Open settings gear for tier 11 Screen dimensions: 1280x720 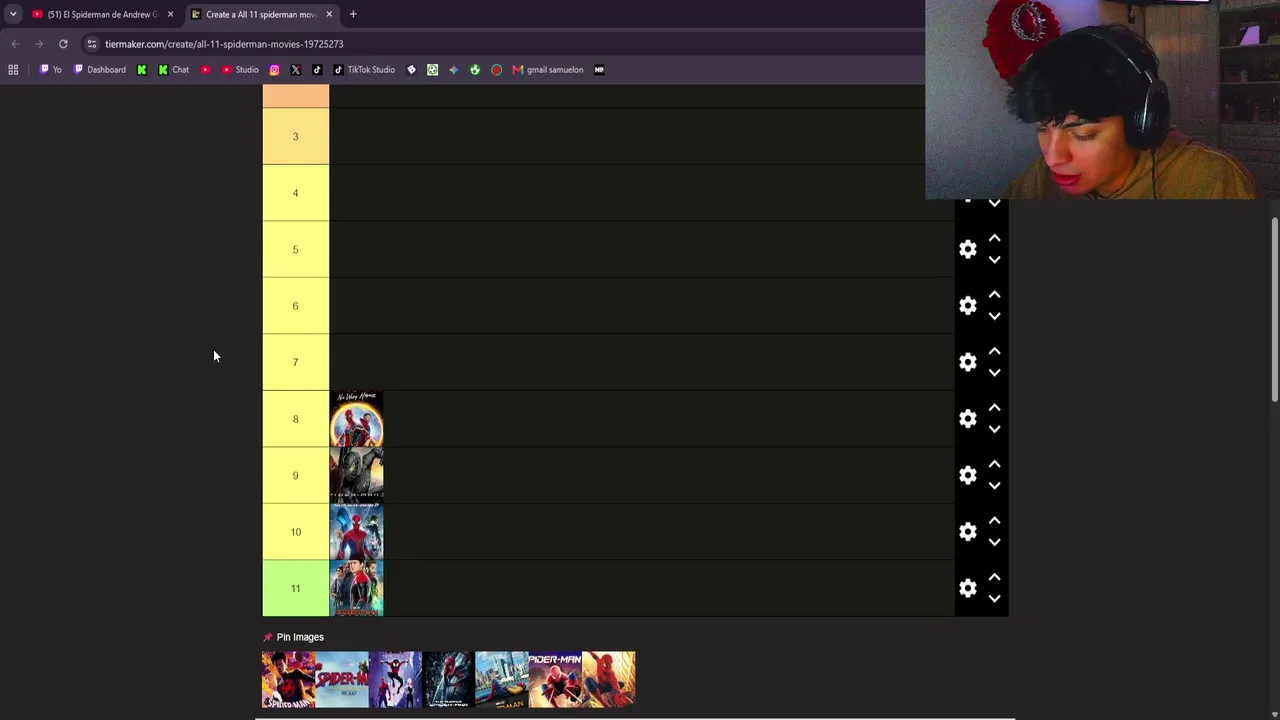[x=967, y=588]
